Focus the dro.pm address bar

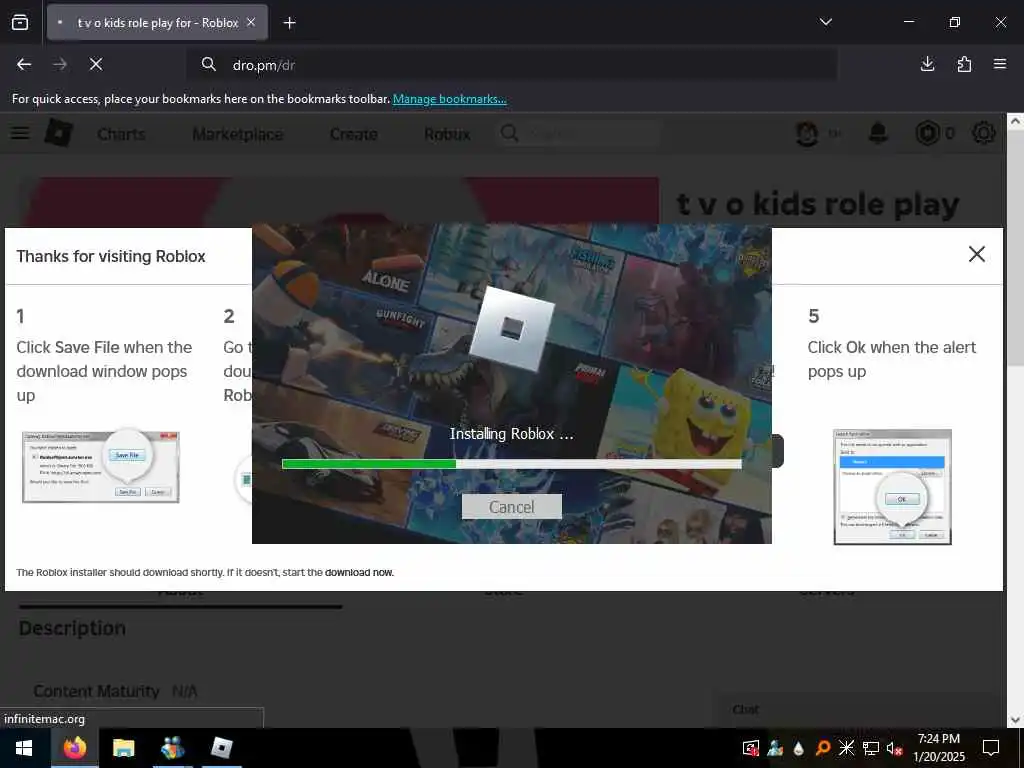(511, 65)
